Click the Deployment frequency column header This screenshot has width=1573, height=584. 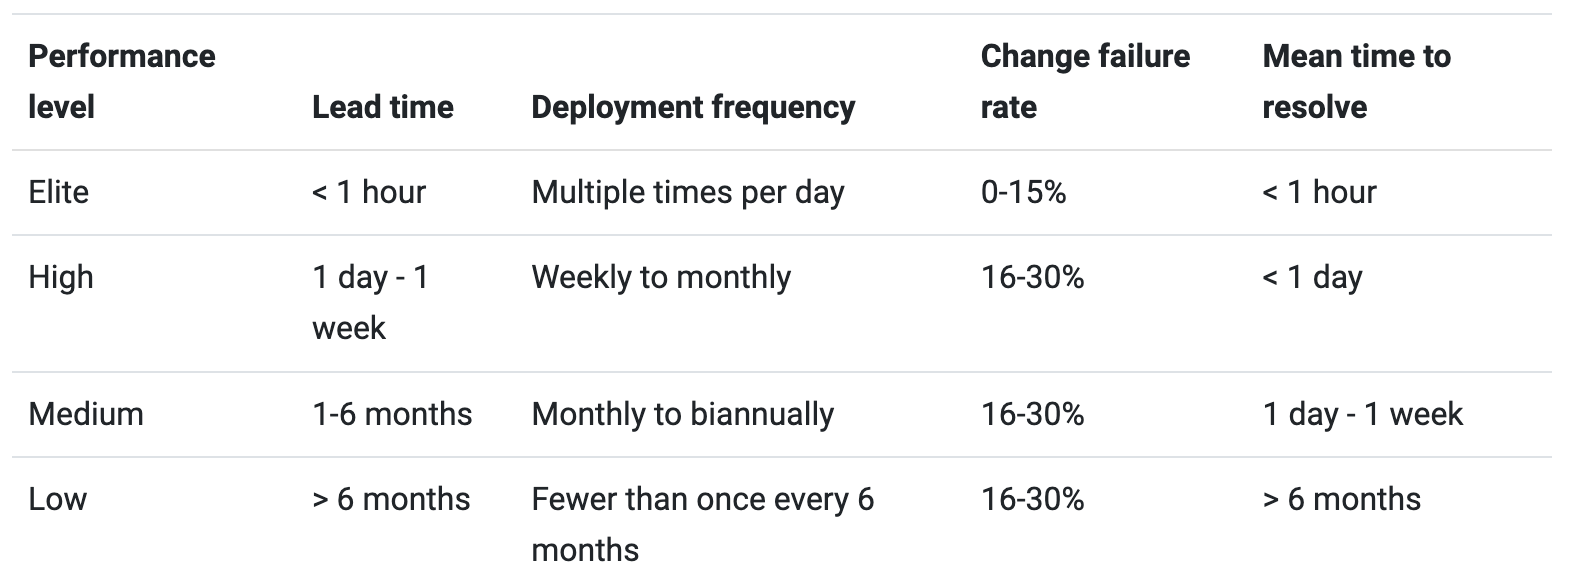693,107
